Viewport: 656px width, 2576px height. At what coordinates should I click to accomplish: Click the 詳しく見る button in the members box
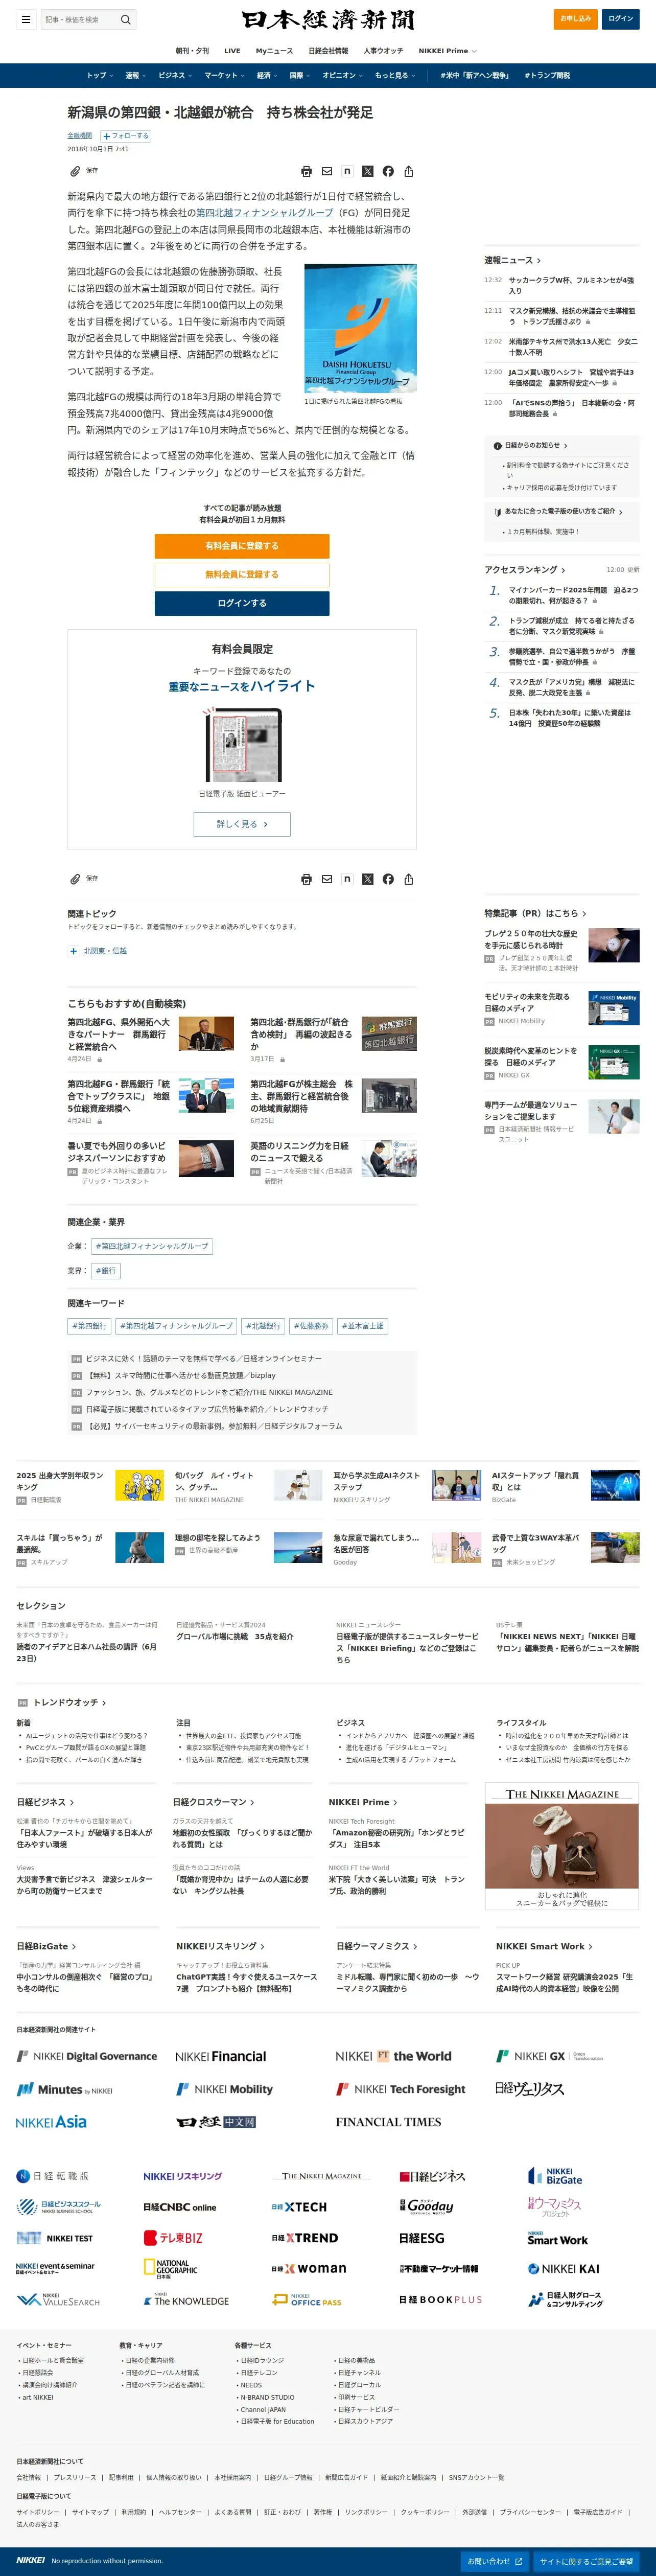242,824
